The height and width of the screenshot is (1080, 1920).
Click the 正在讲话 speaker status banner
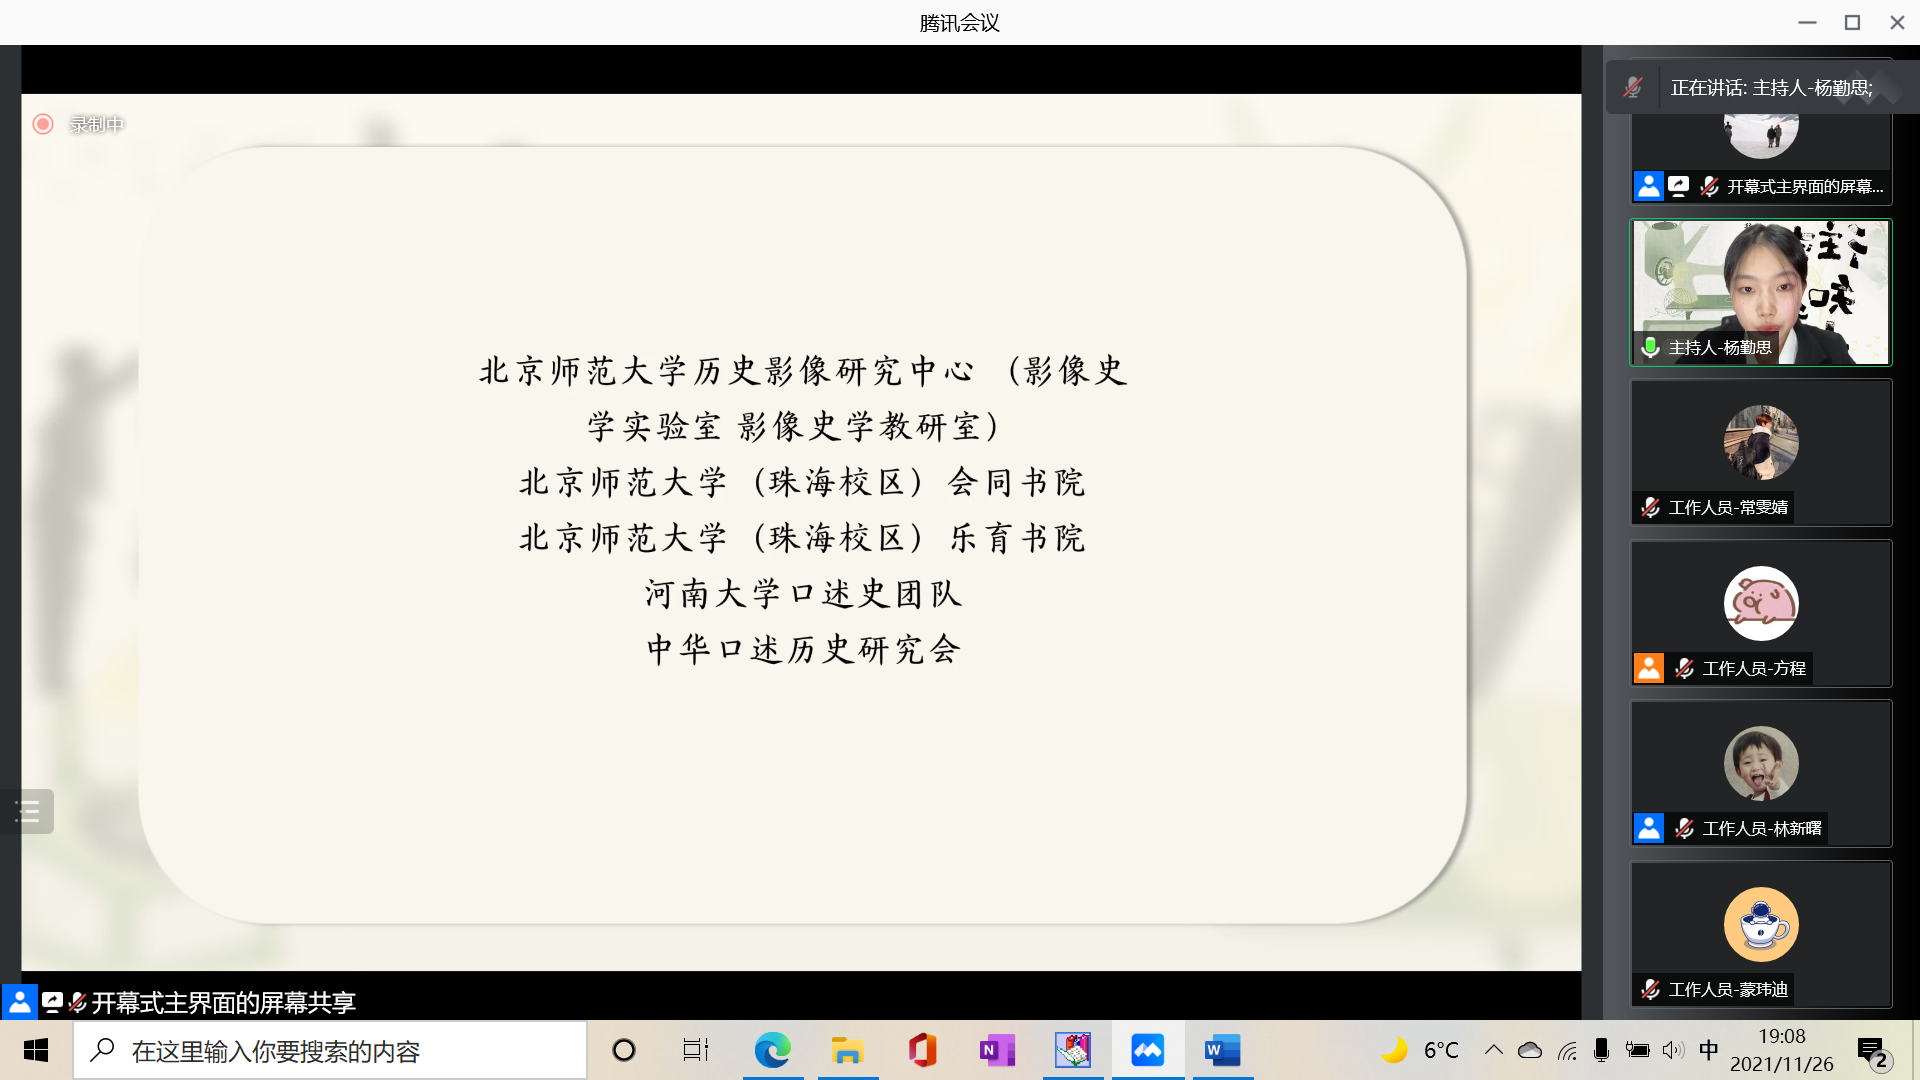pyautogui.click(x=1771, y=88)
